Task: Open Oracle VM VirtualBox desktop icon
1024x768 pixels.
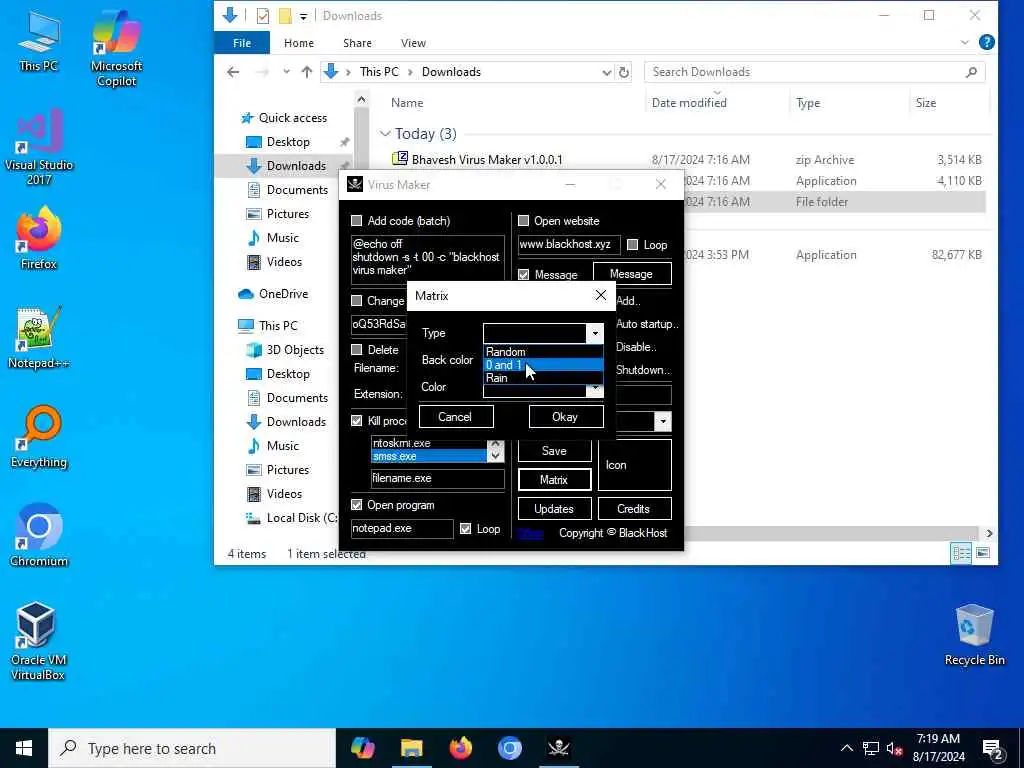Action: coord(38,641)
